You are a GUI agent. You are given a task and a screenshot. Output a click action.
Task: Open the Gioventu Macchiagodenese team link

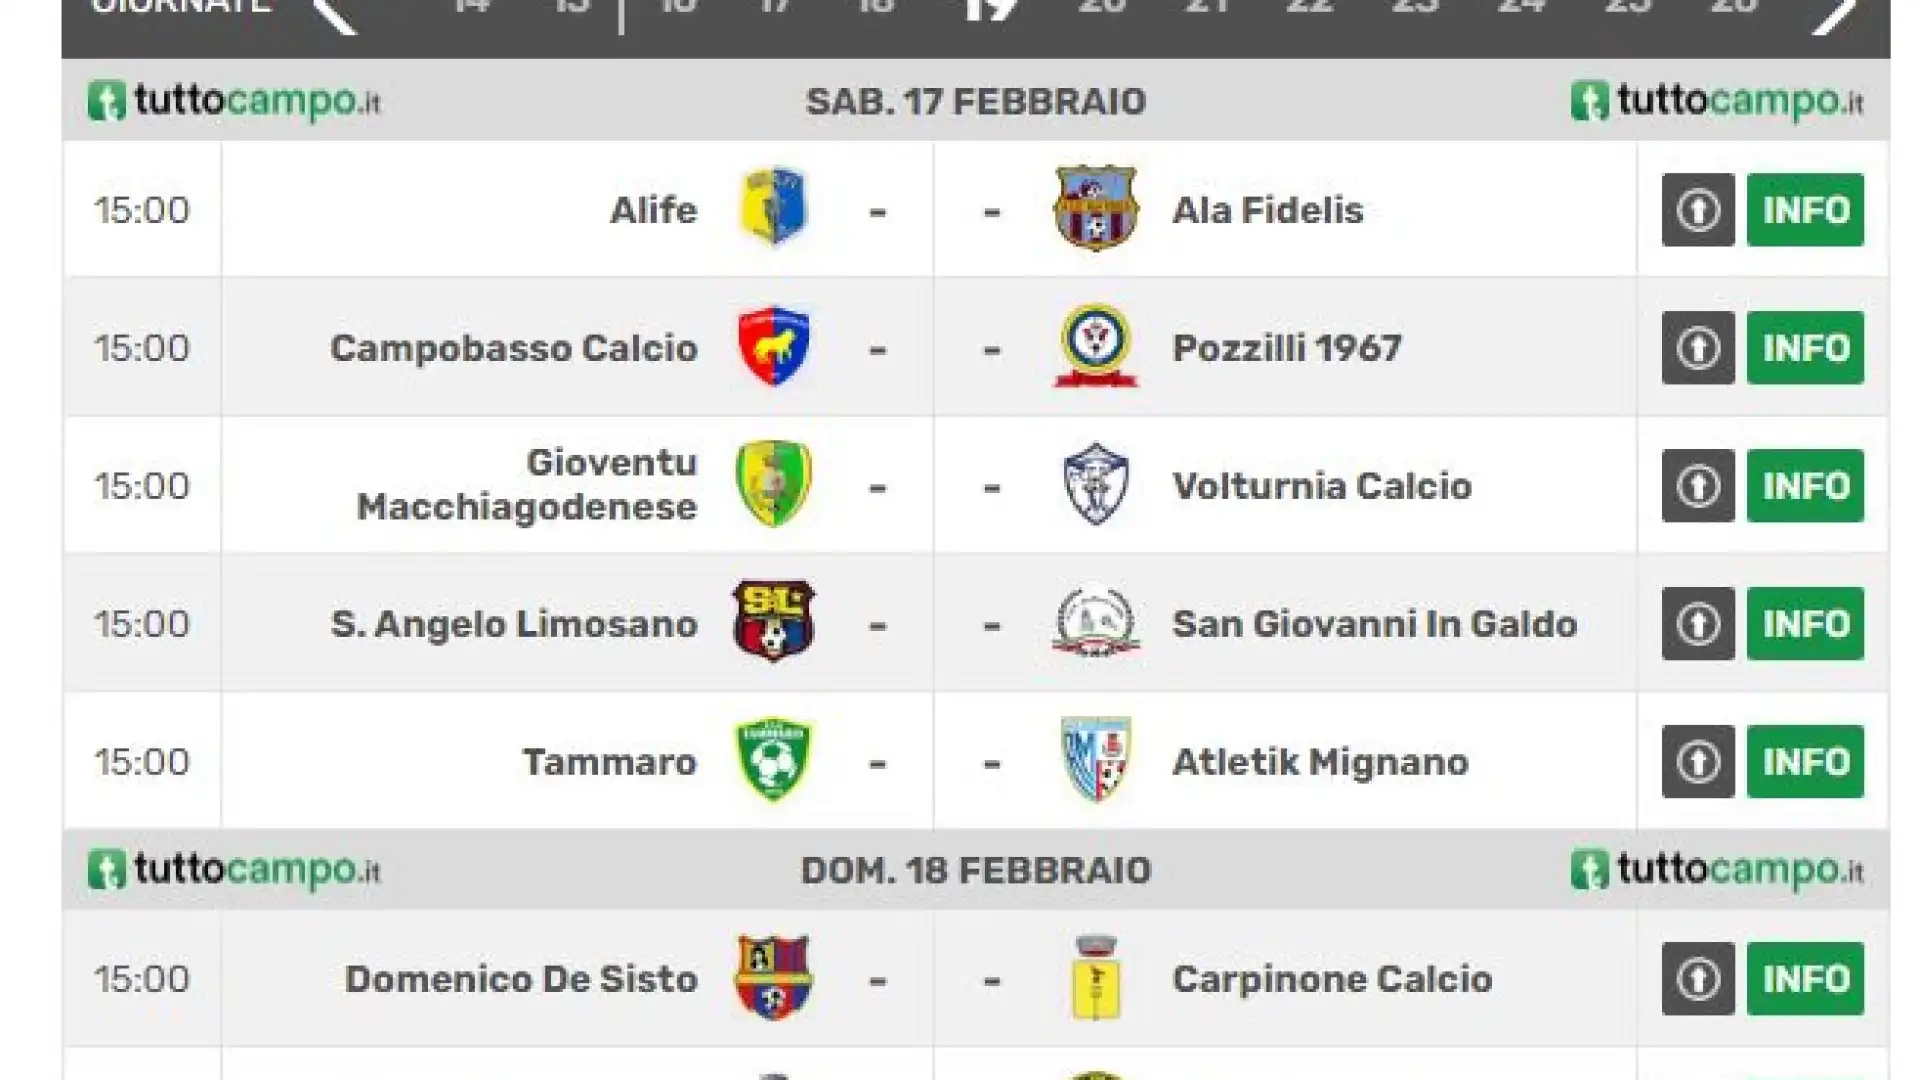click(x=527, y=485)
